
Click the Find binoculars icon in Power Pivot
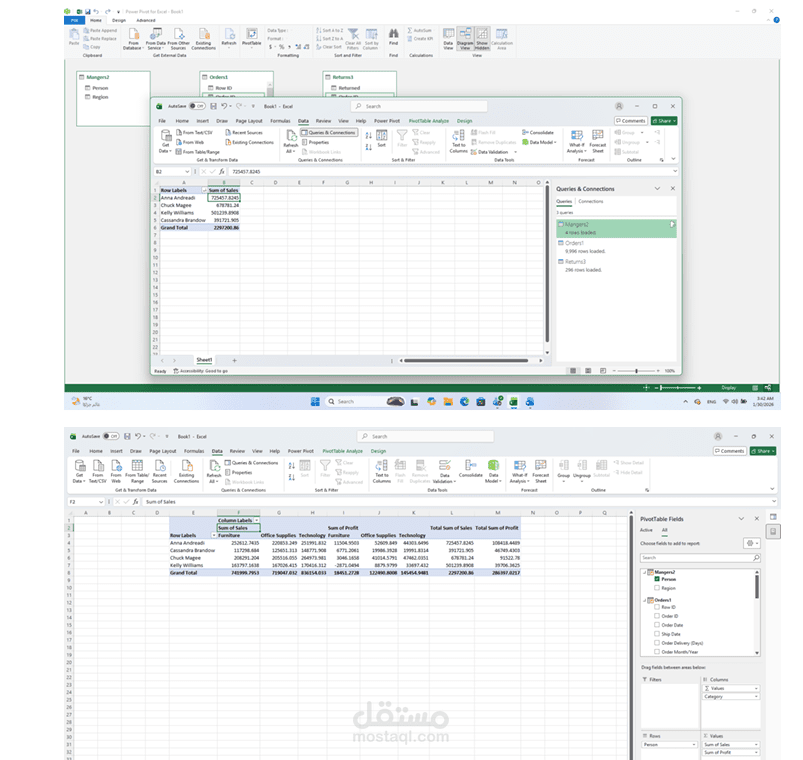[x=393, y=36]
